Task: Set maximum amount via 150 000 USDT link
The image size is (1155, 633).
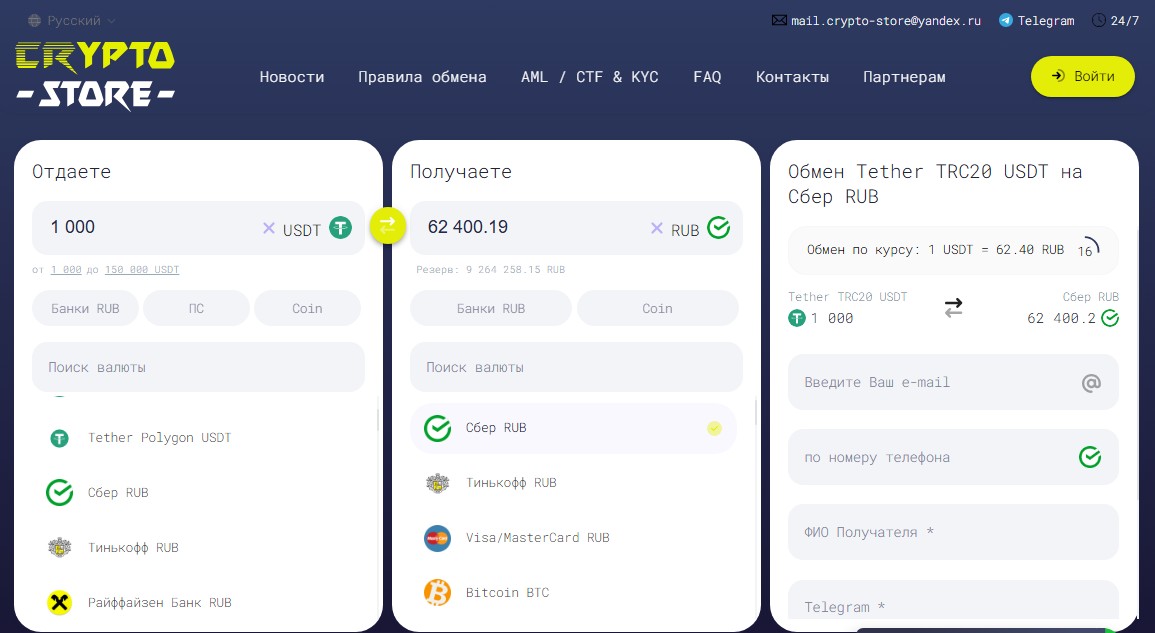Action: [142, 270]
